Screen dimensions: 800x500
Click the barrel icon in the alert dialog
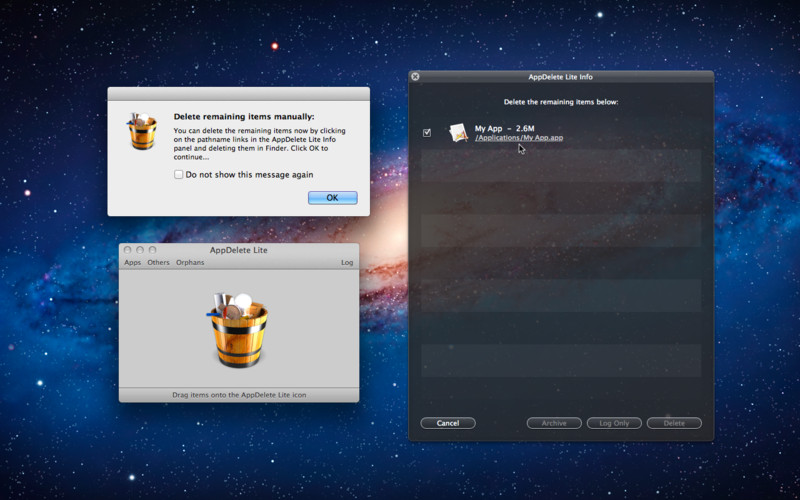point(141,131)
